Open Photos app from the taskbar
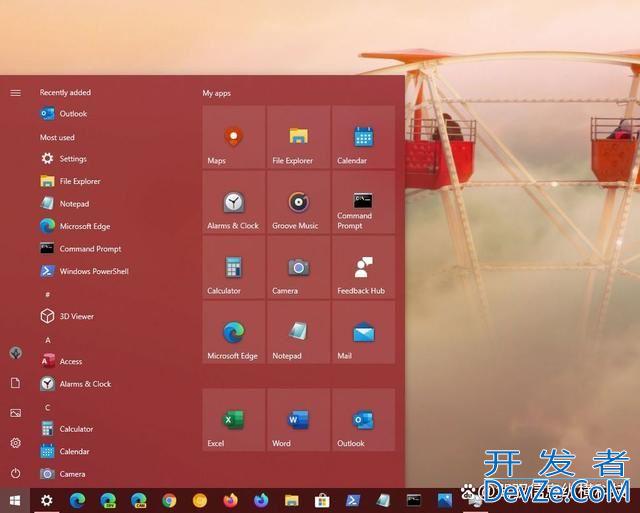The image size is (640, 513). click(444, 500)
